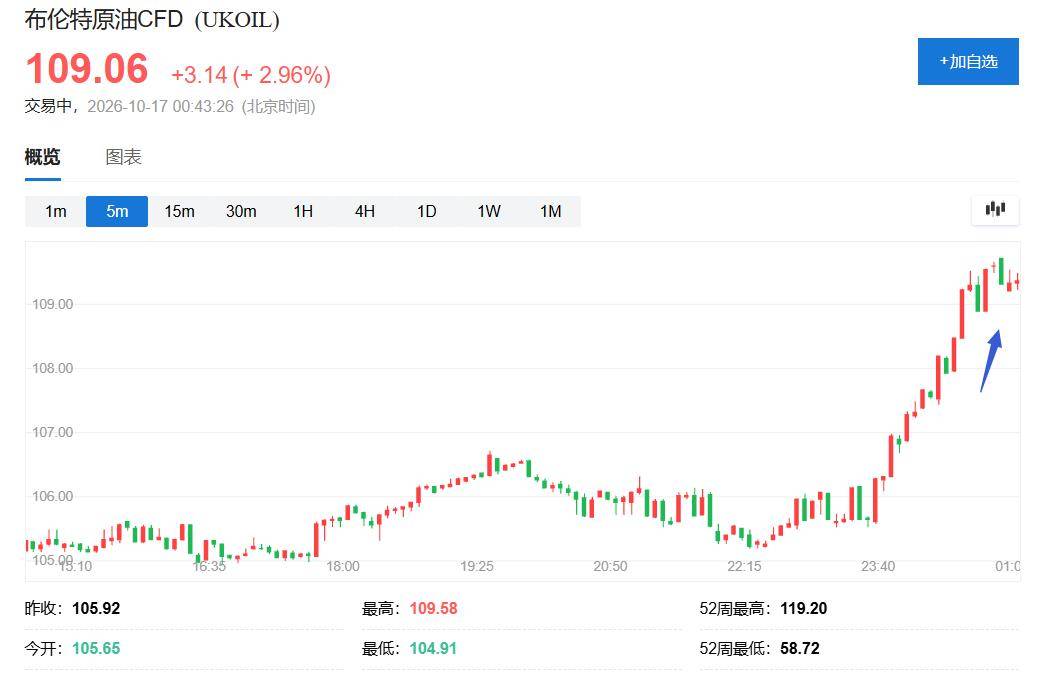Viewport: 1051px width, 682px height.
Task: Click the 52周最高 119.20 value
Action: pyautogui.click(x=804, y=608)
